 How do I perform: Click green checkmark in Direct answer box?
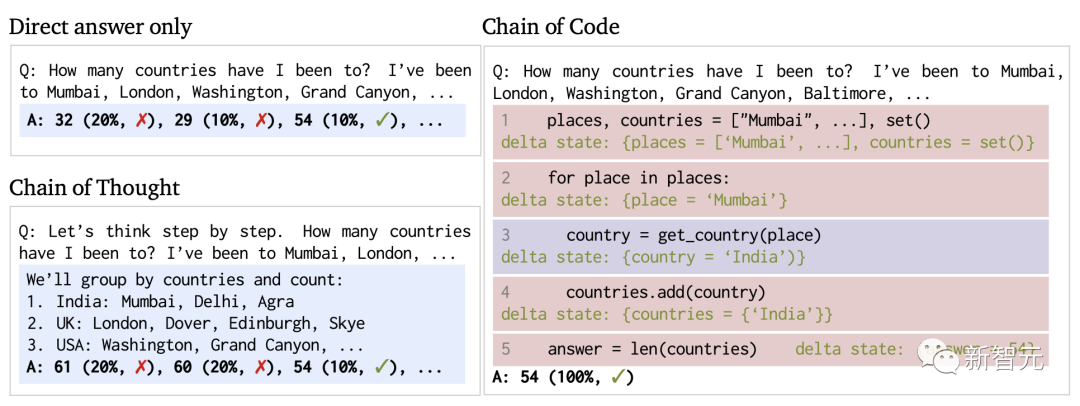click(x=382, y=121)
